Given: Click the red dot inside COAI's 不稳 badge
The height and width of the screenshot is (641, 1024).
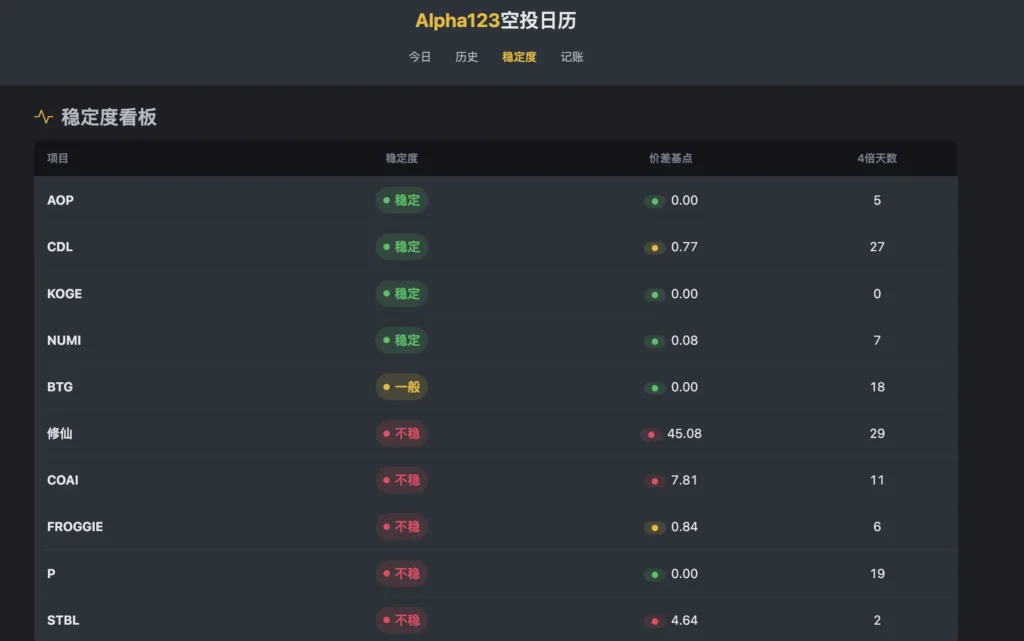Looking at the screenshot, I should tap(386, 480).
